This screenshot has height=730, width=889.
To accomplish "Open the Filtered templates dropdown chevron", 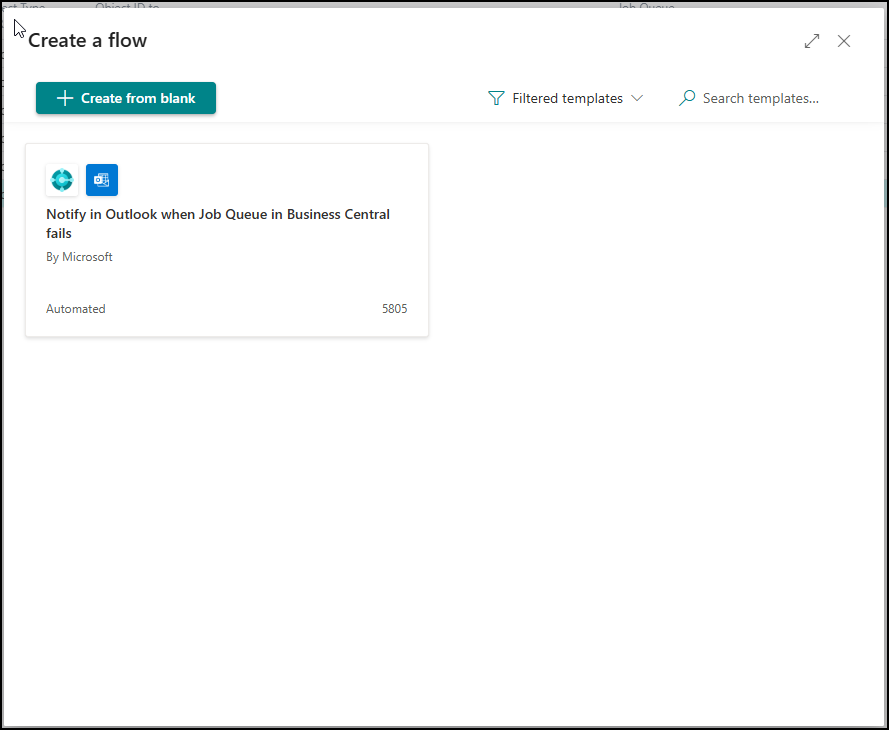I will (638, 98).
